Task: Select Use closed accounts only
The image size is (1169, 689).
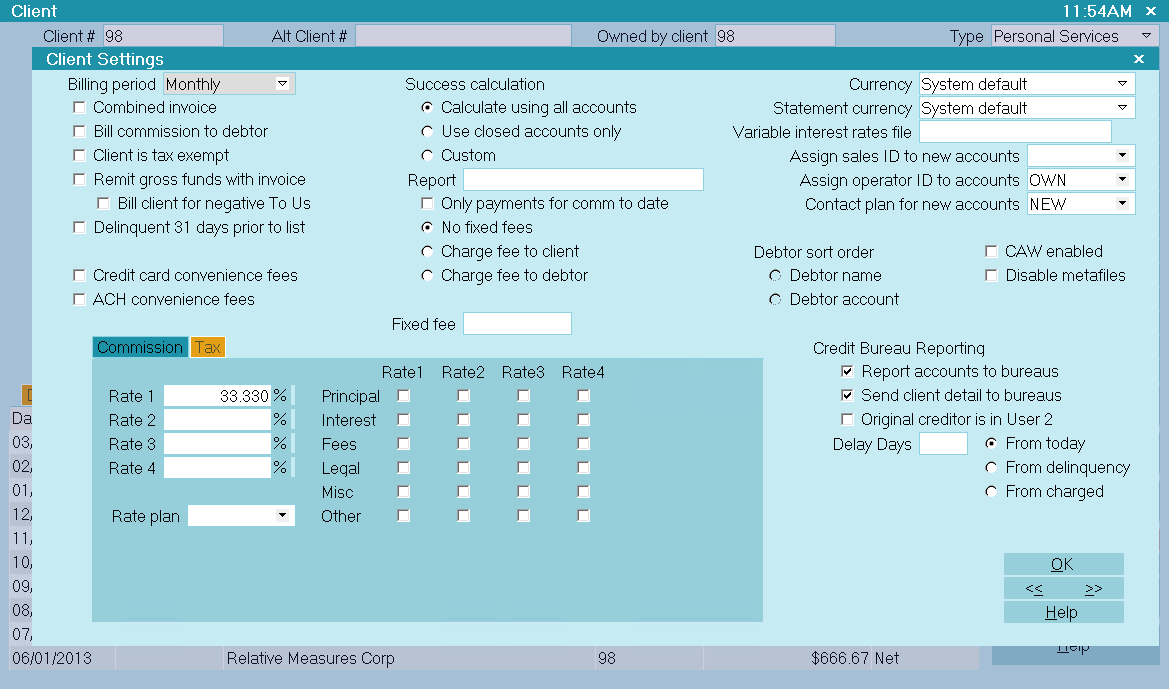Action: [427, 131]
